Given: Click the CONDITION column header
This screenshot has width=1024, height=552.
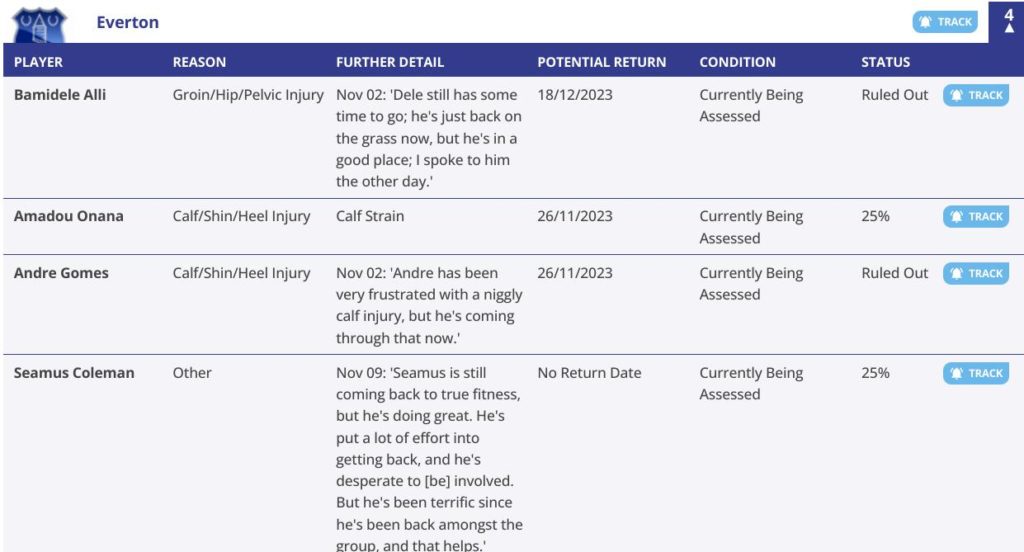Looking at the screenshot, I should pos(737,62).
